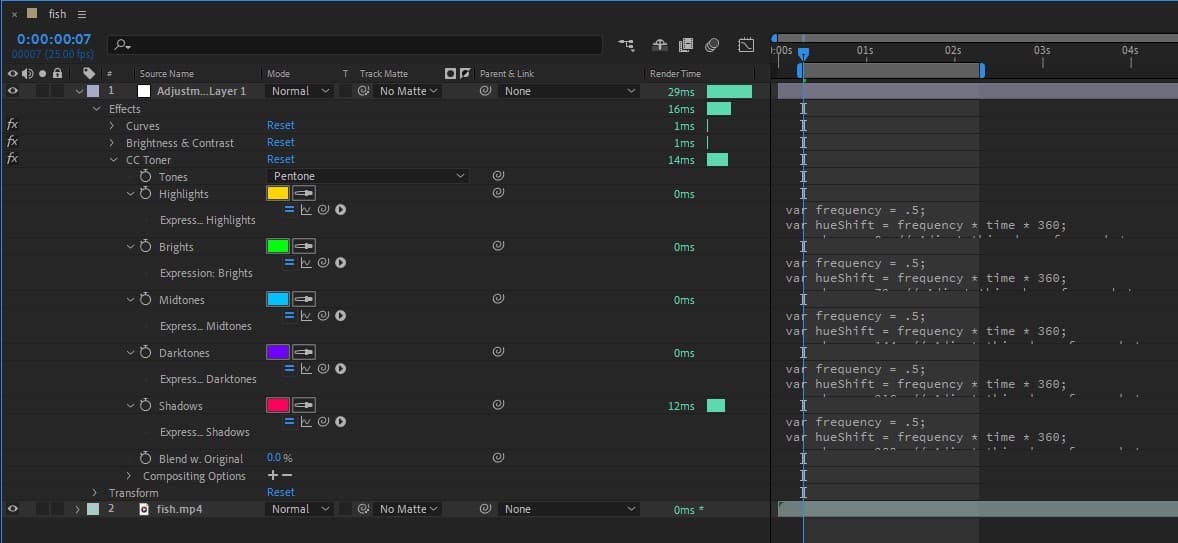The width and height of the screenshot is (1178, 543).
Task: Toggle stopwatch for Tones property
Action: click(146, 176)
